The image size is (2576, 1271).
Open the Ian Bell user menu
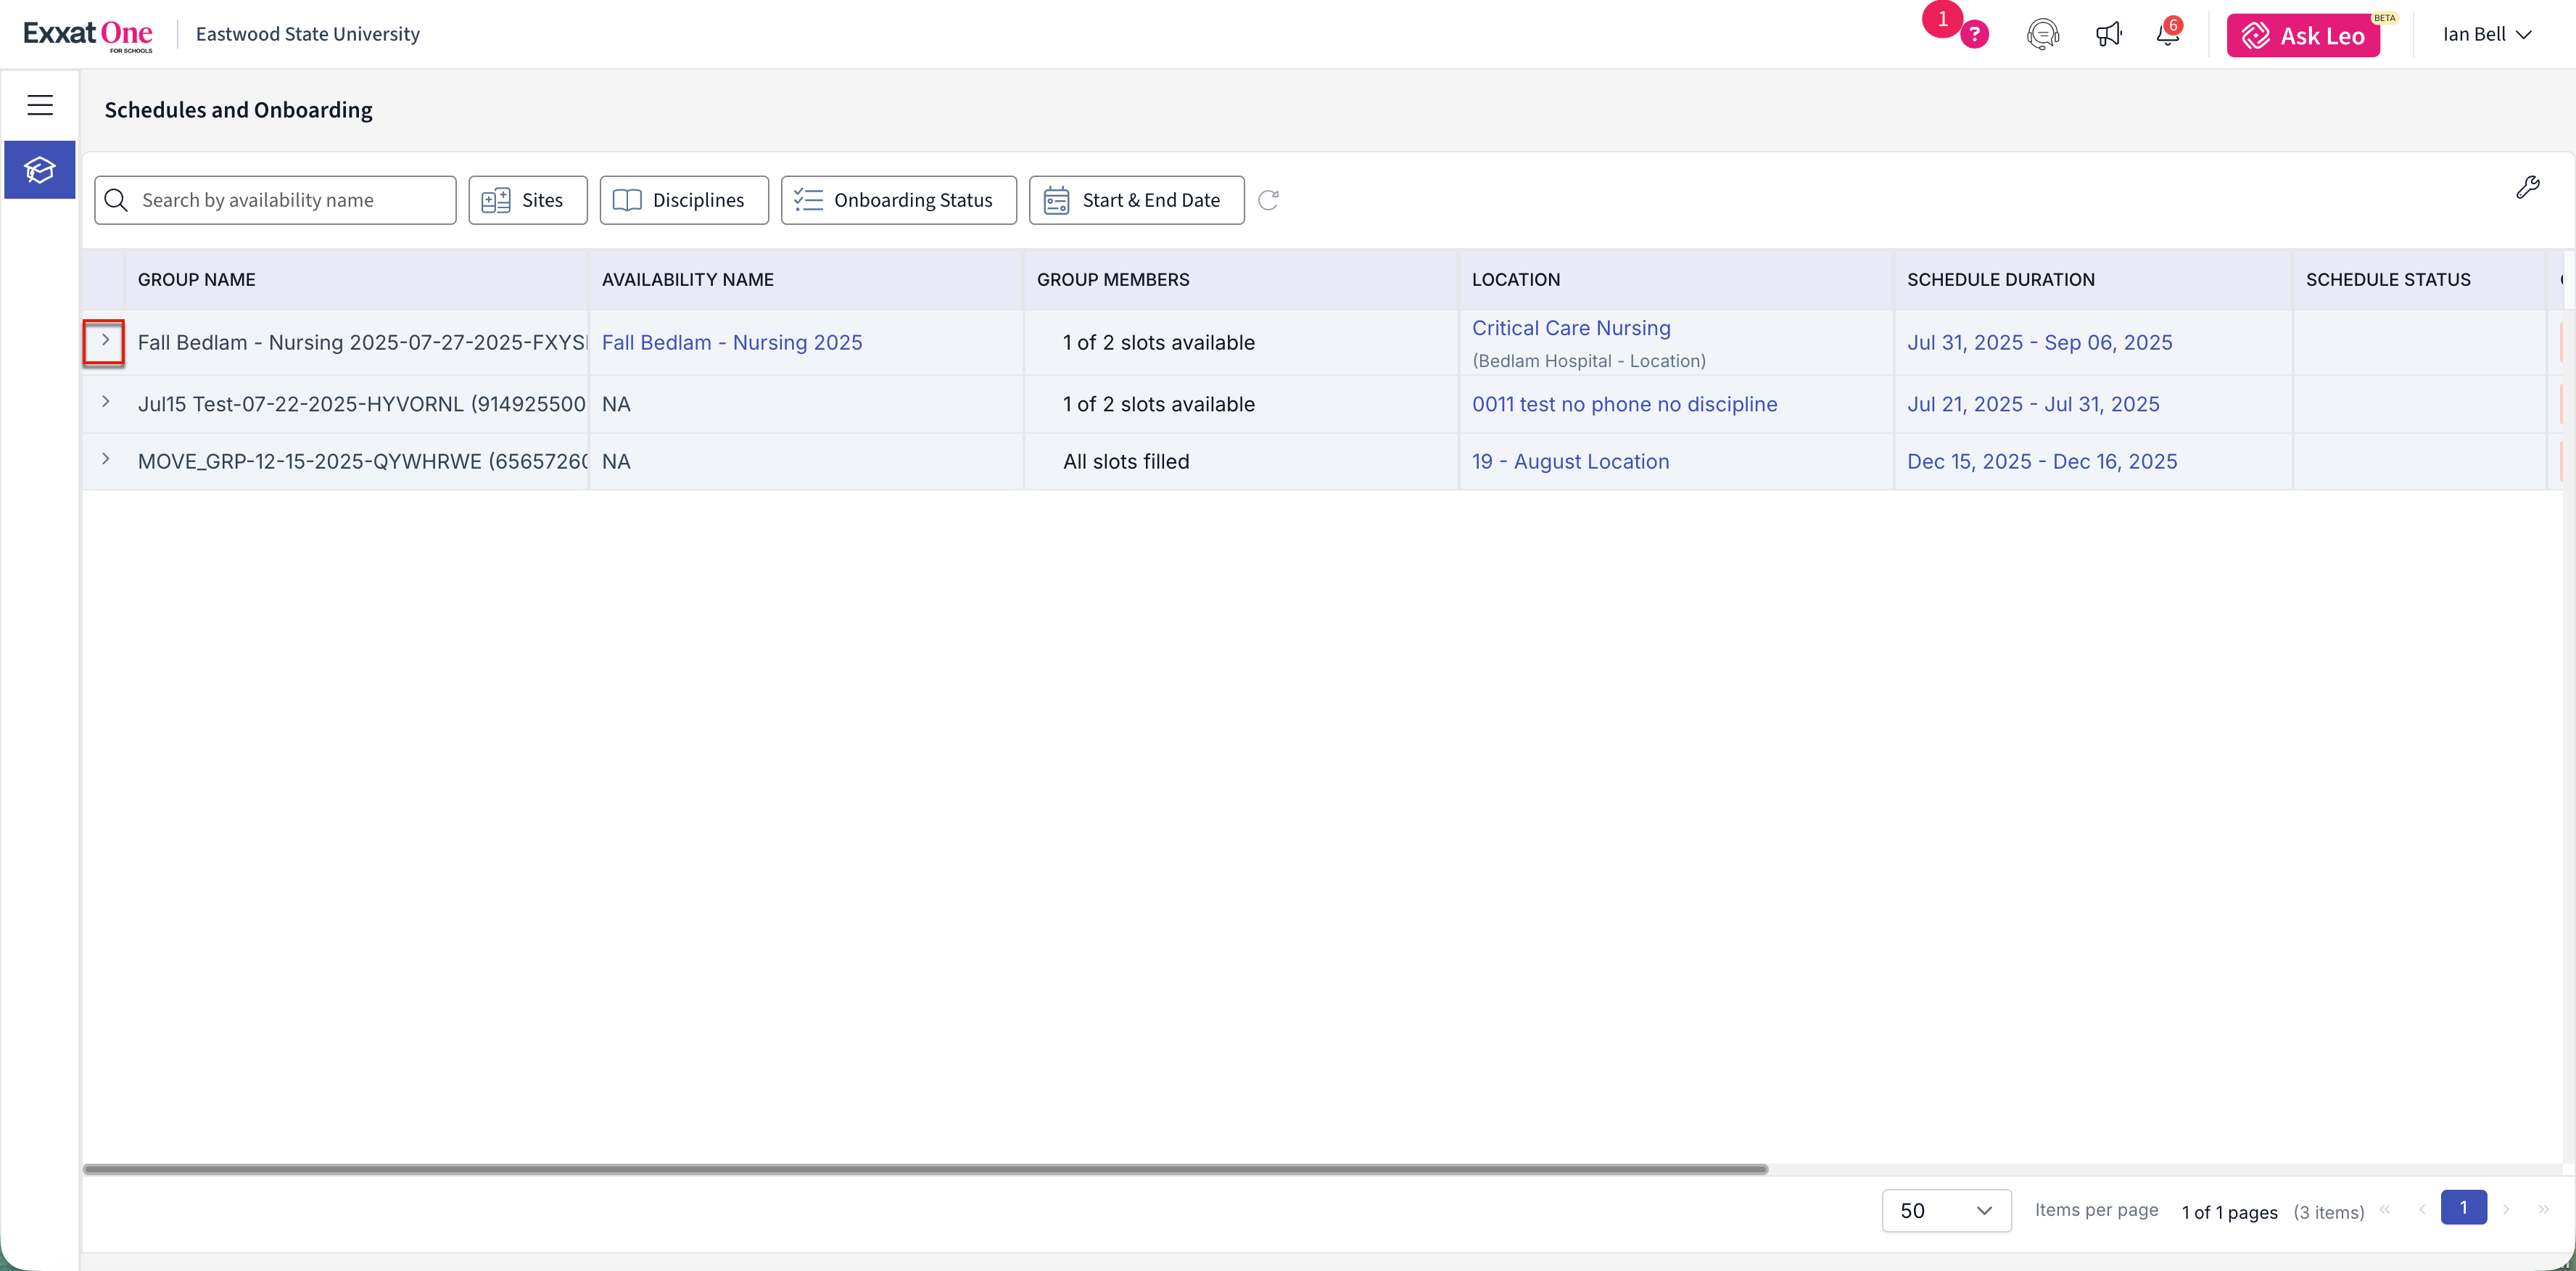[2486, 35]
